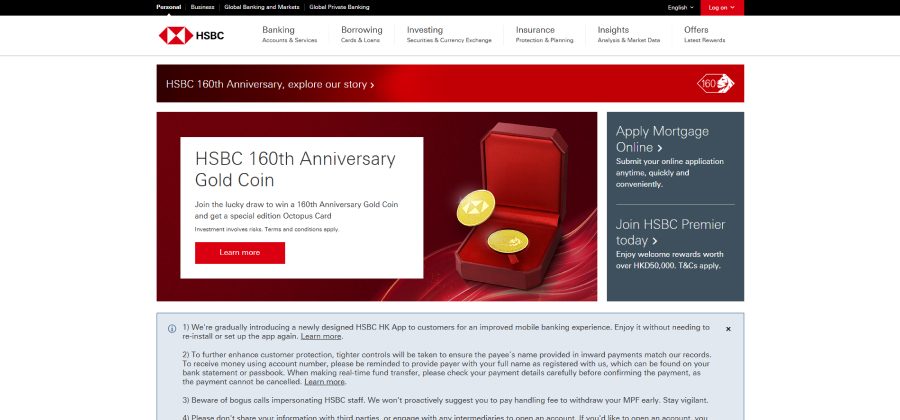Switch to the Business tab
Screen dimensions: 900x420
click(203, 7)
